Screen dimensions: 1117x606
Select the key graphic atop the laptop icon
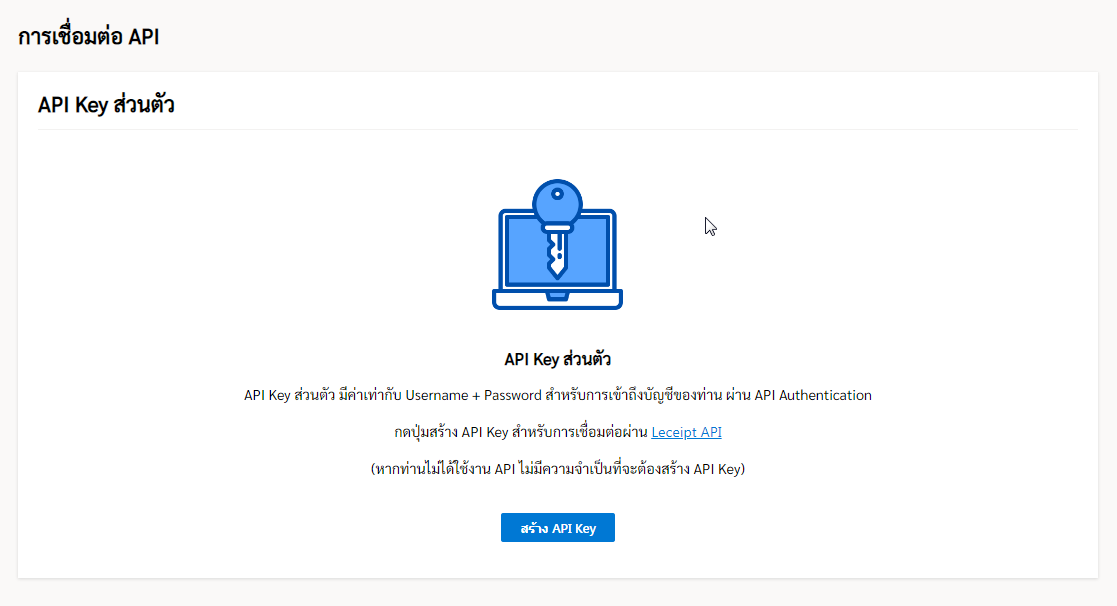tap(557, 200)
